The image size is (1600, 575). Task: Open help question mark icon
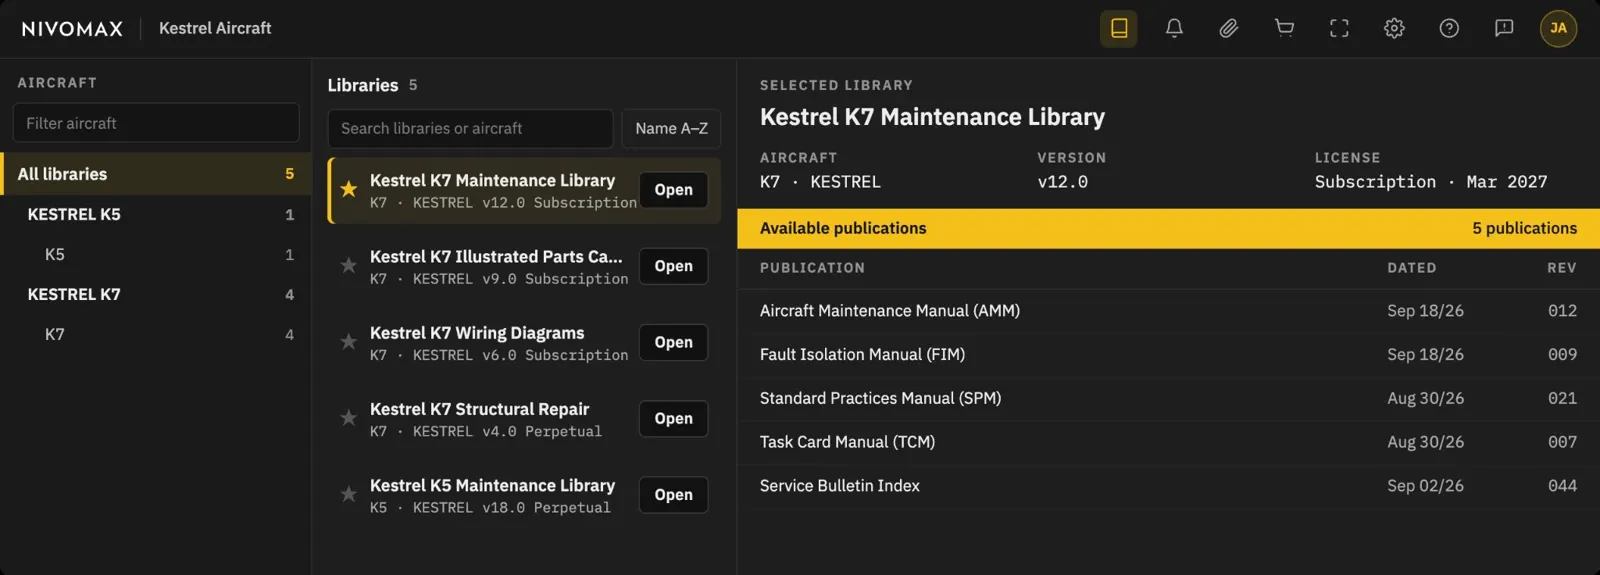1449,28
